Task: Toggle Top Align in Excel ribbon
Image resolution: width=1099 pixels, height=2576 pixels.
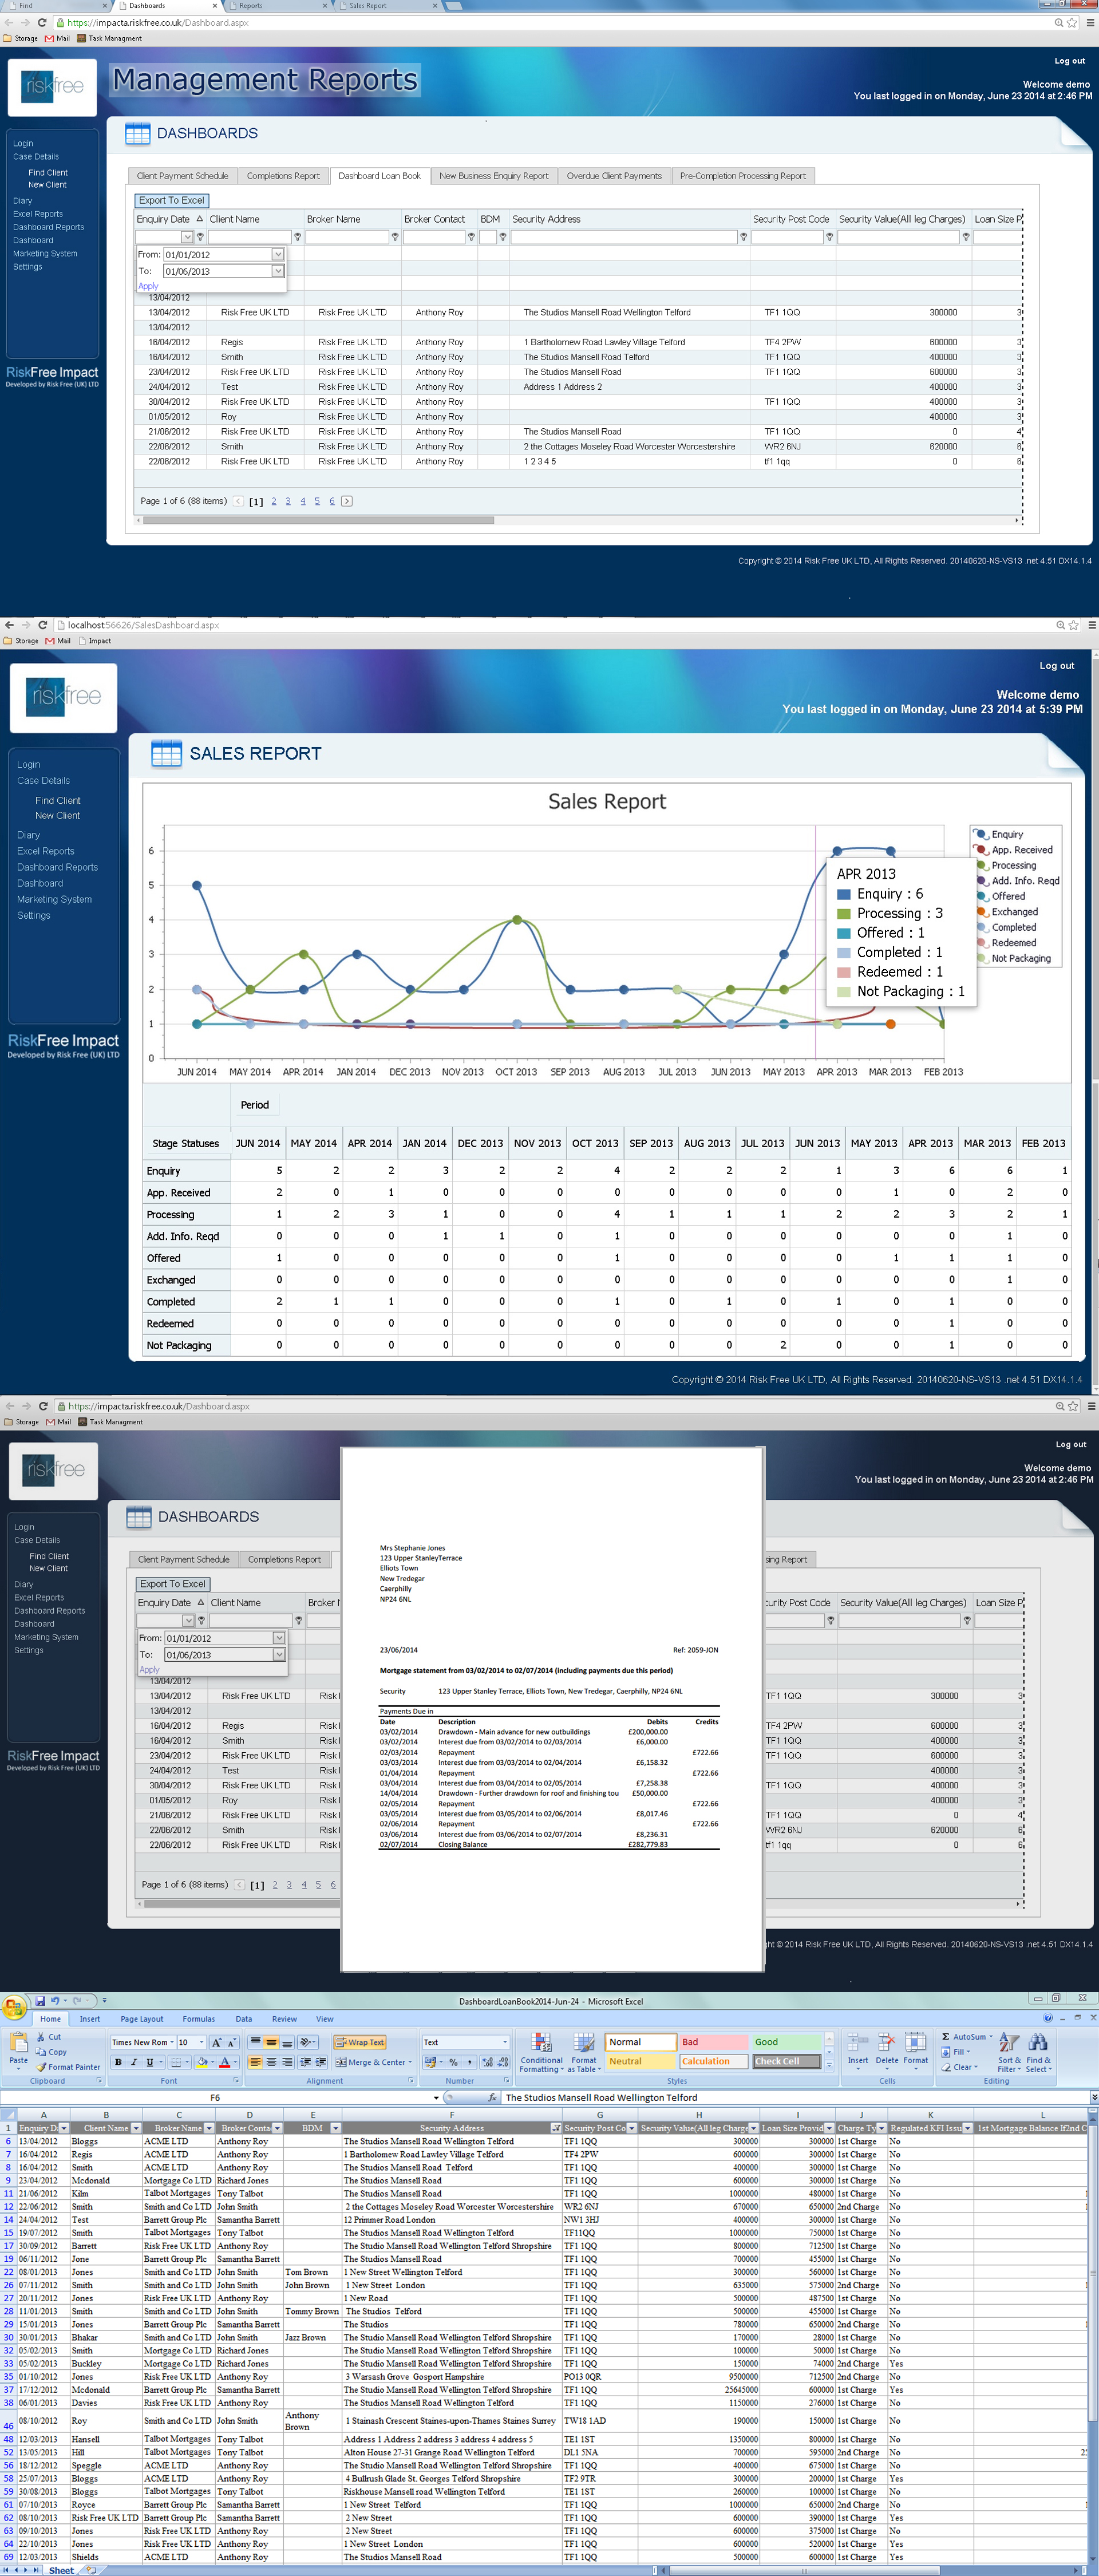Action: tap(255, 2042)
